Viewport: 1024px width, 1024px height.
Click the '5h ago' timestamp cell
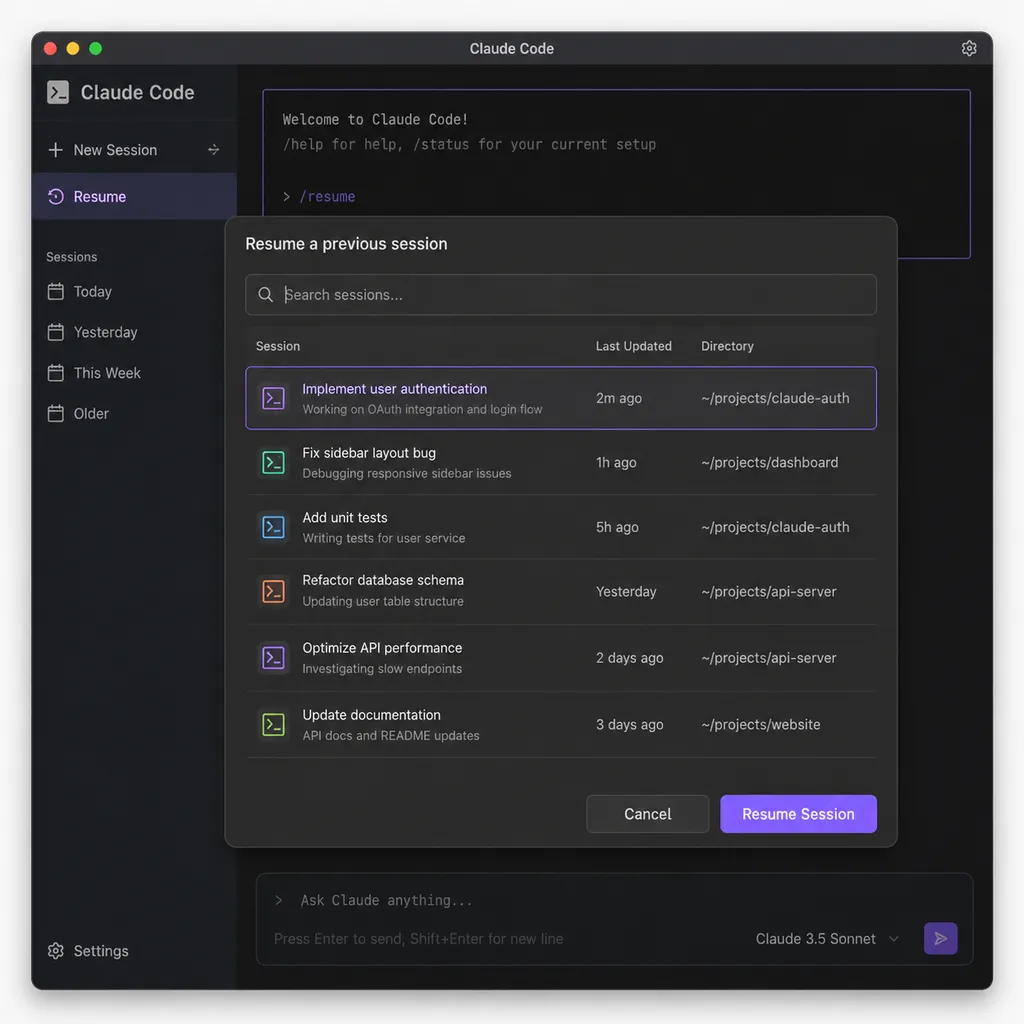(x=616, y=526)
